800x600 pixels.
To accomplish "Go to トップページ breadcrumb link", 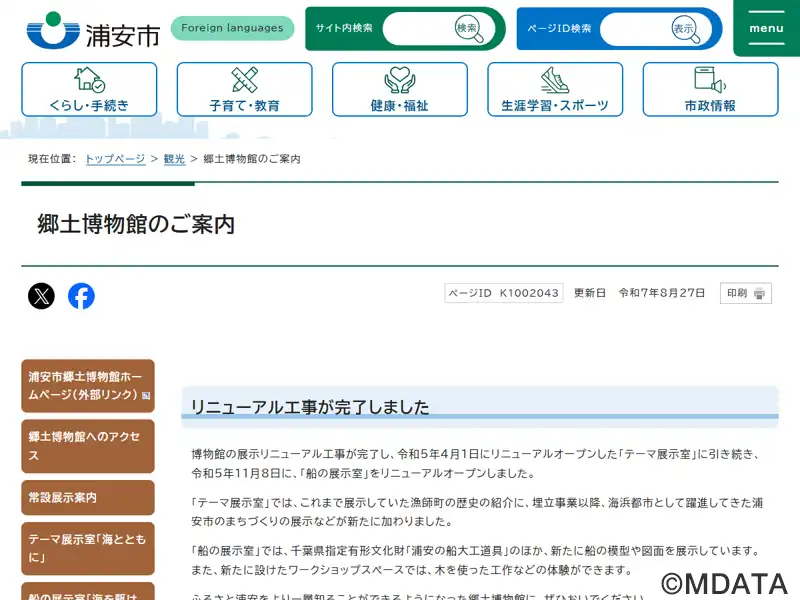I will [x=115, y=159].
